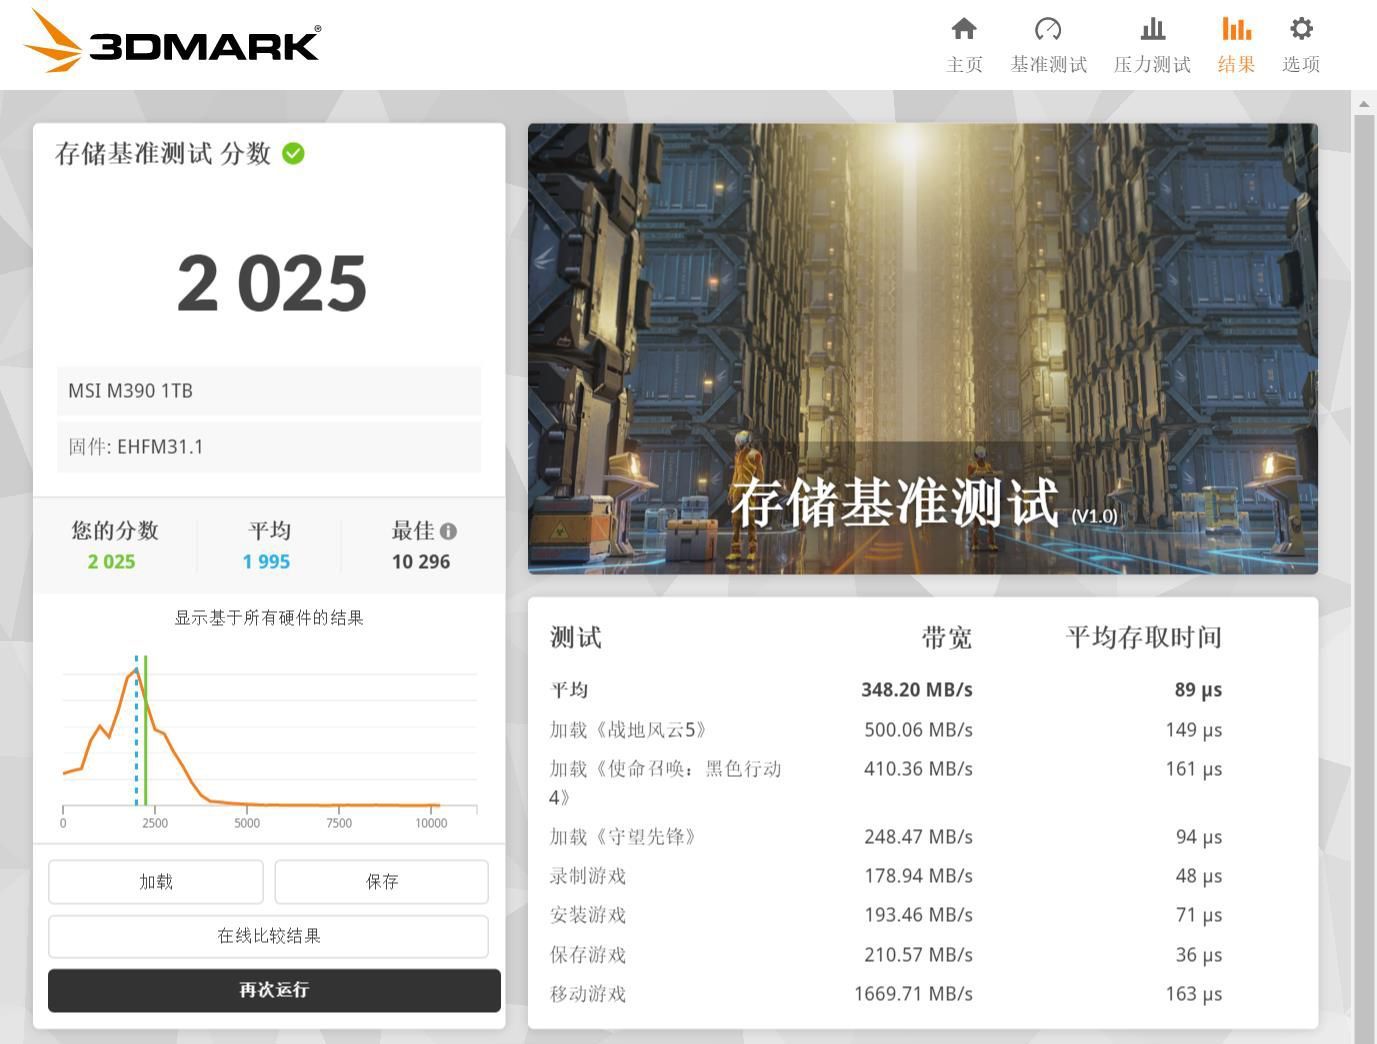
Task: Select the MSI M390 1TB drive field
Action: pos(268,390)
